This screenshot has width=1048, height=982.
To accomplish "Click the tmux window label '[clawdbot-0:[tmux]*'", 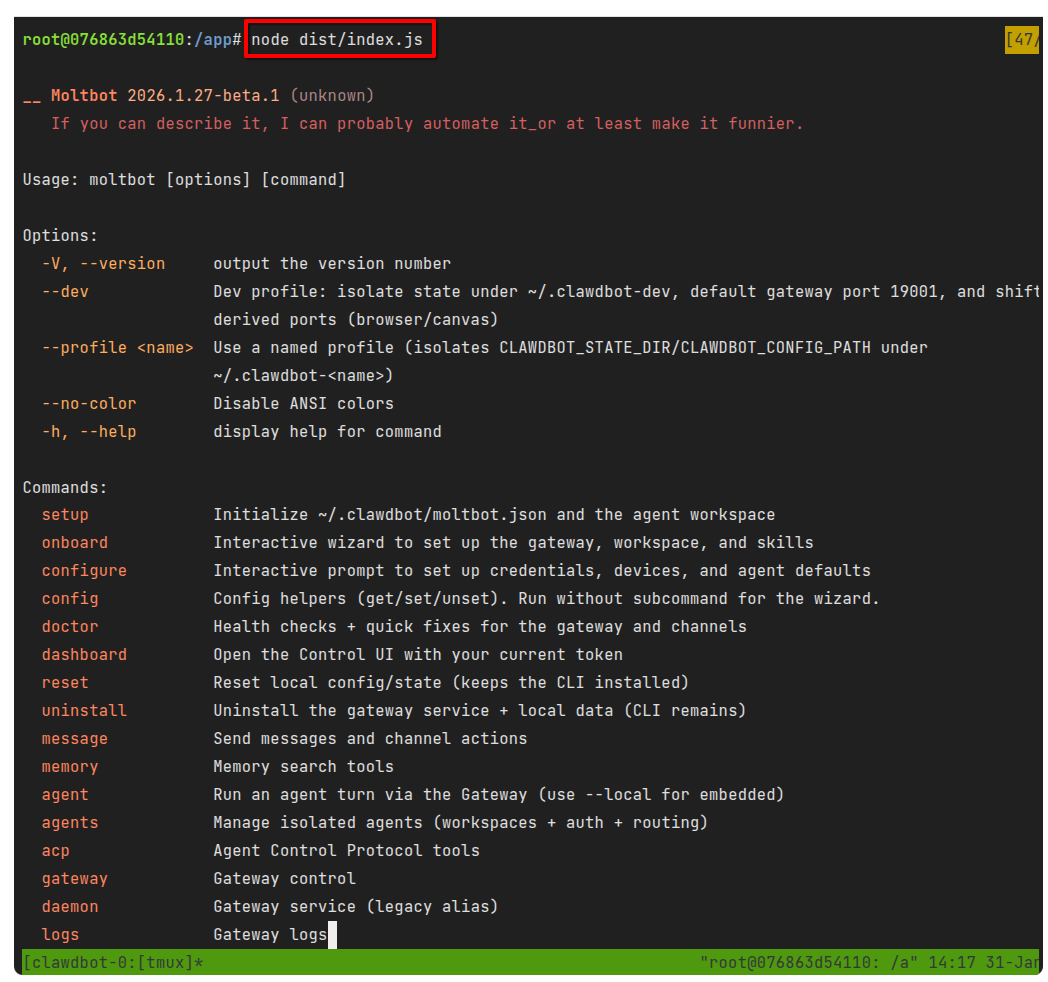I will point(113,963).
